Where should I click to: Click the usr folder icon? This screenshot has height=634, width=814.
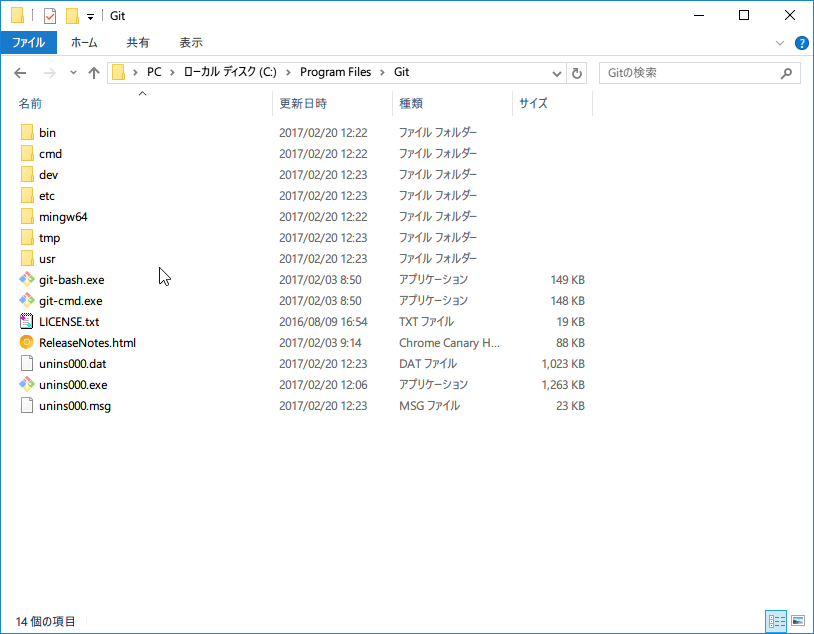27,259
